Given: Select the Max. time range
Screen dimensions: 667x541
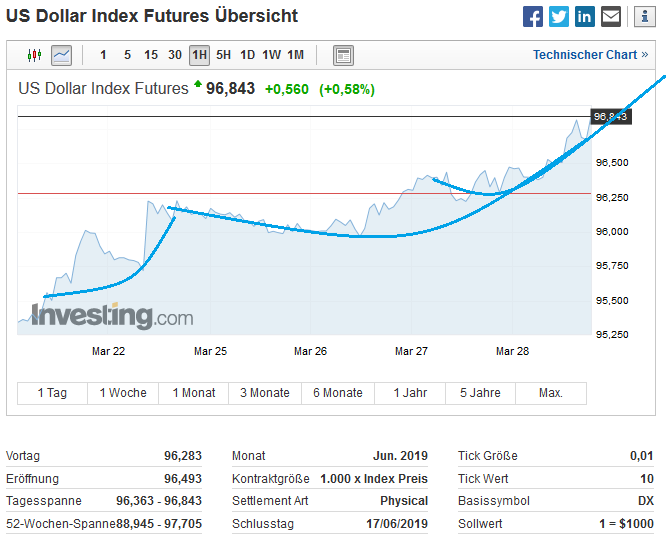Looking at the screenshot, I should (551, 393).
